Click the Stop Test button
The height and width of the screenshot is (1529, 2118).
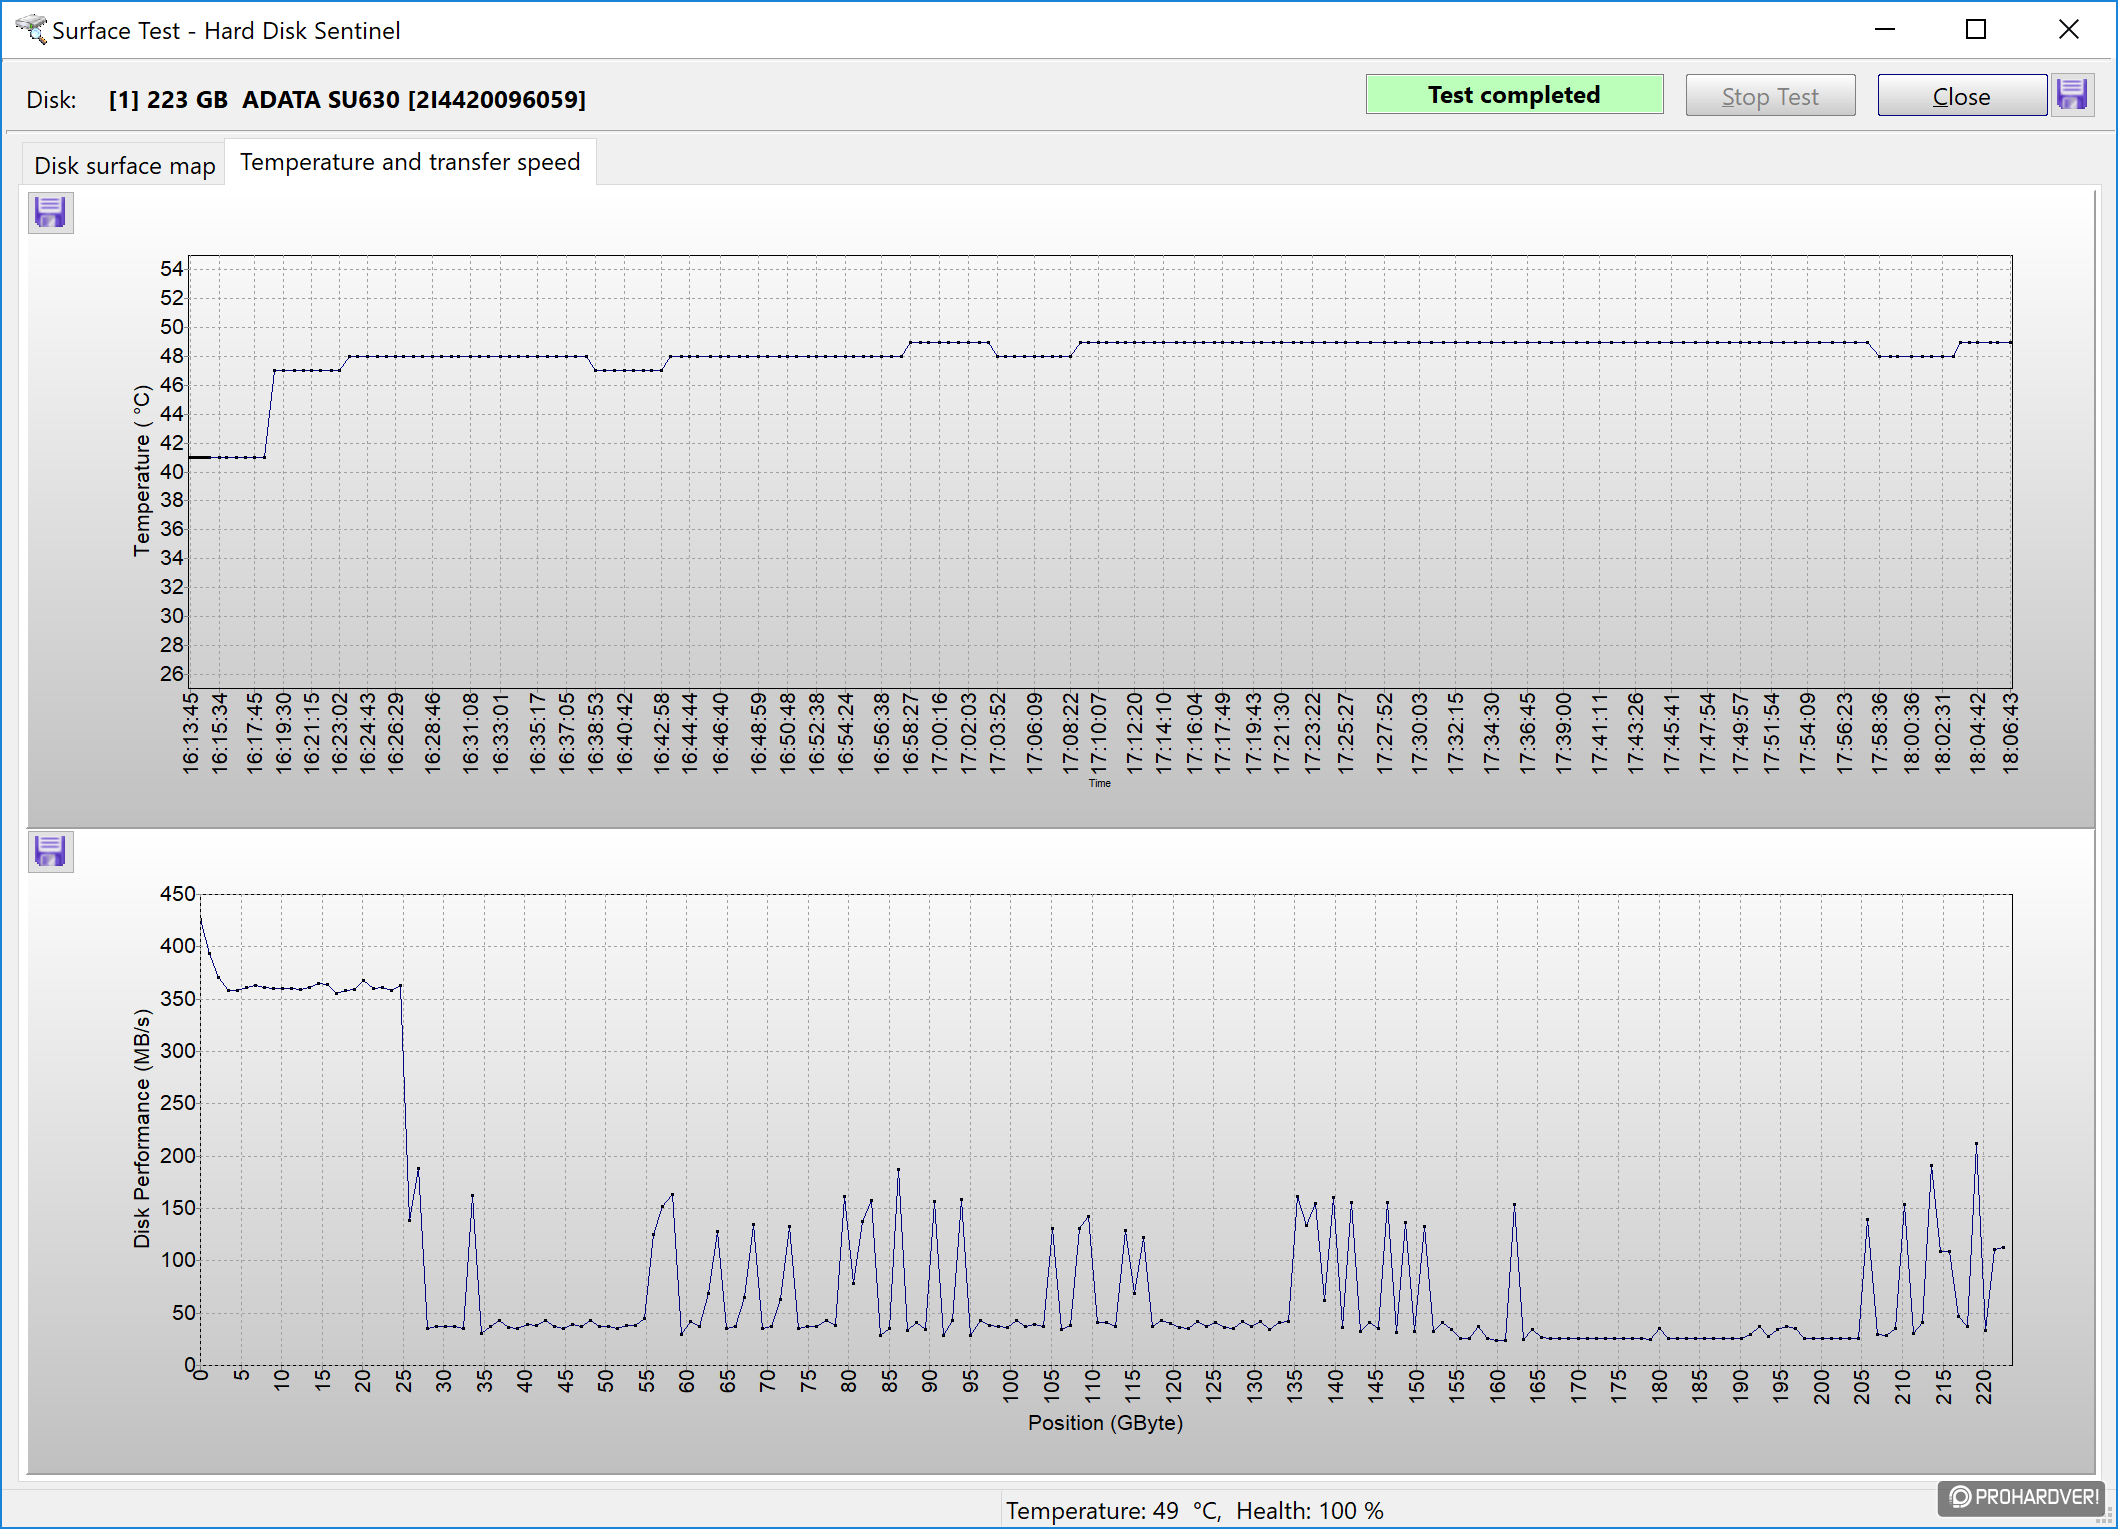[1770, 96]
